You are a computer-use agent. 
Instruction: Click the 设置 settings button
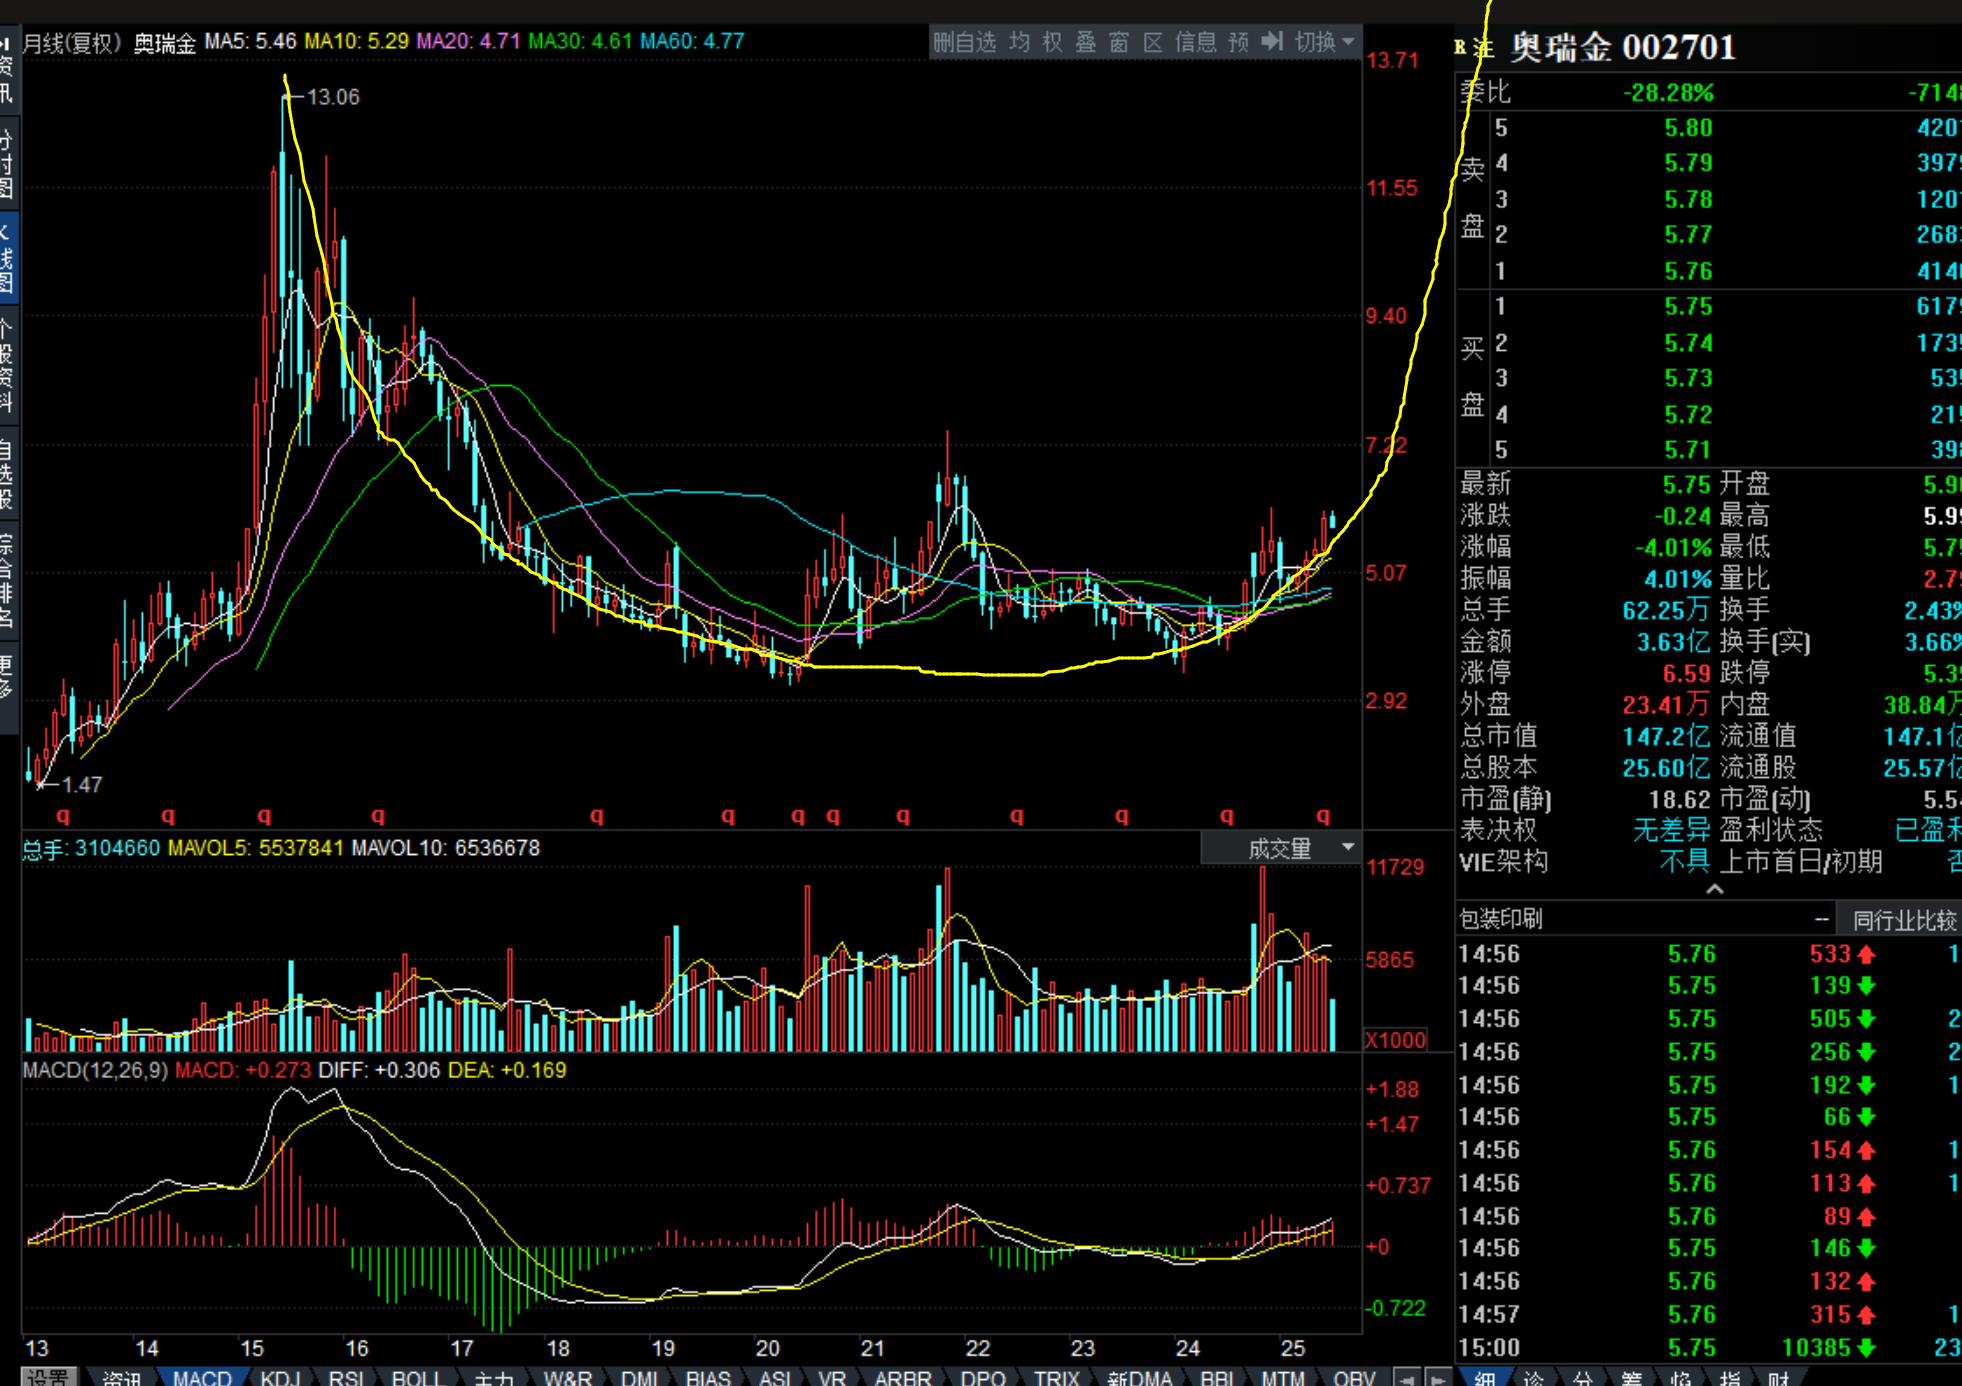click(x=48, y=1377)
